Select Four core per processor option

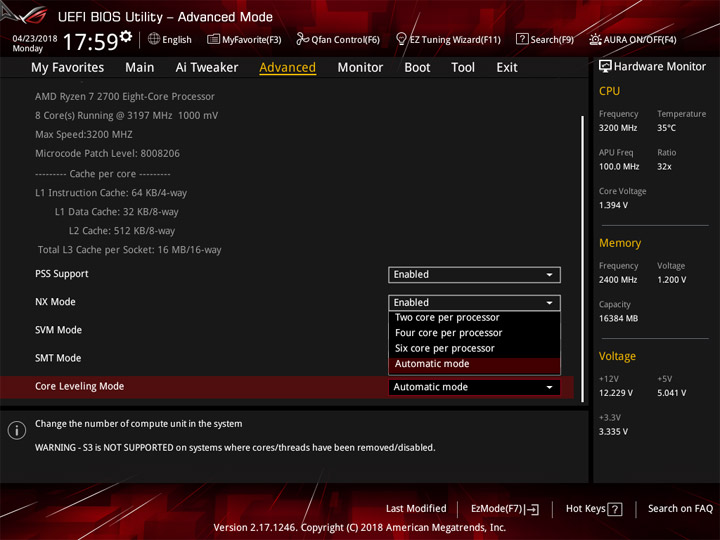click(474, 333)
